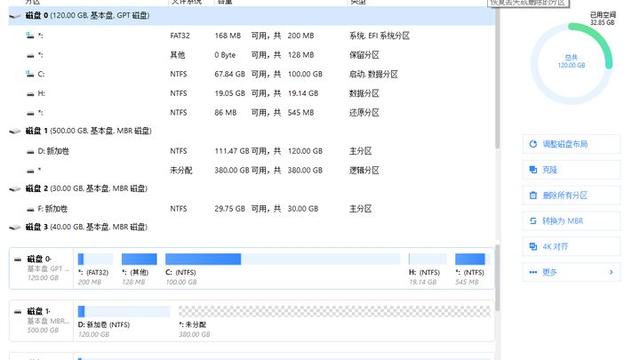
Task: Expand the 更多 chevron arrow
Action: [x=611, y=272]
